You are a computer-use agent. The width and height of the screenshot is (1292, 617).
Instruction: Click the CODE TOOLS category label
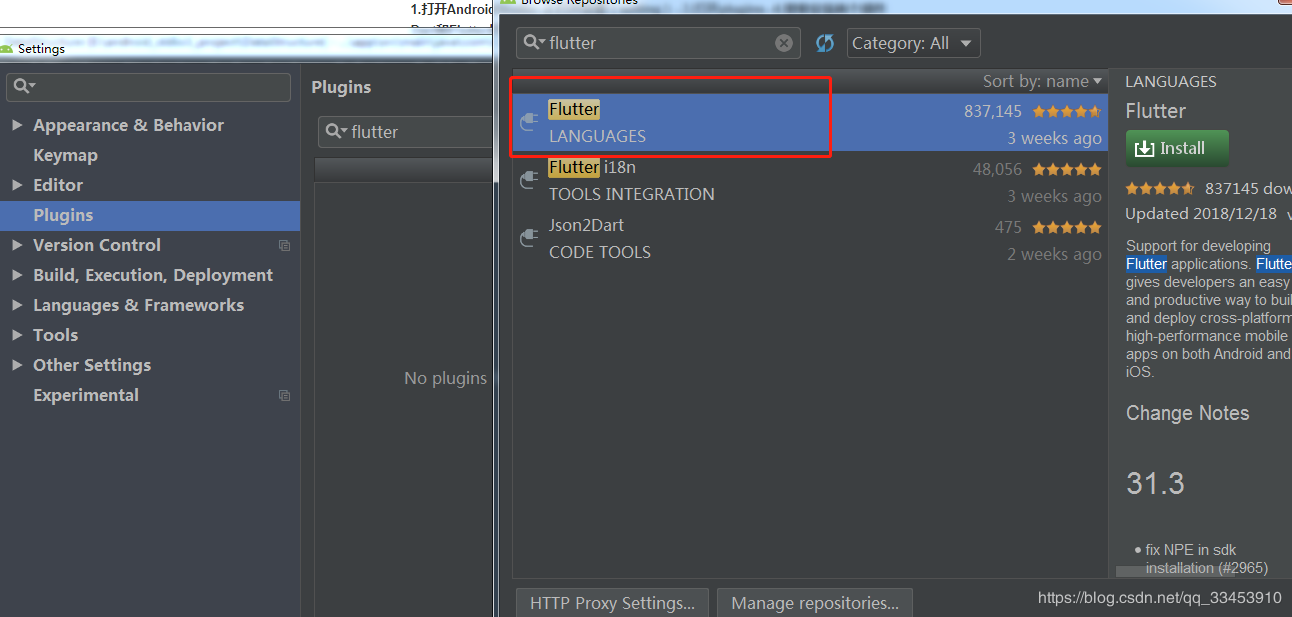600,252
